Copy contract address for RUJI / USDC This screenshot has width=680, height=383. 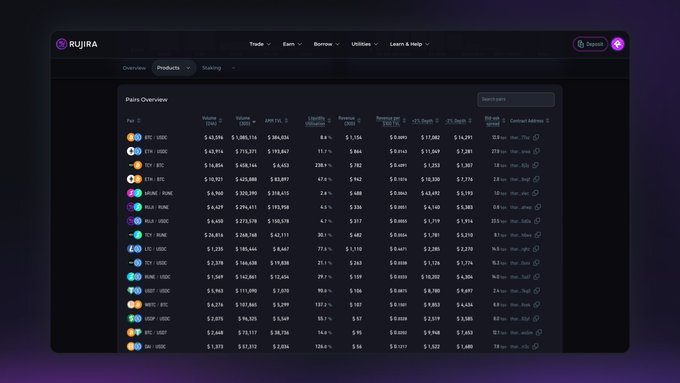pos(537,221)
